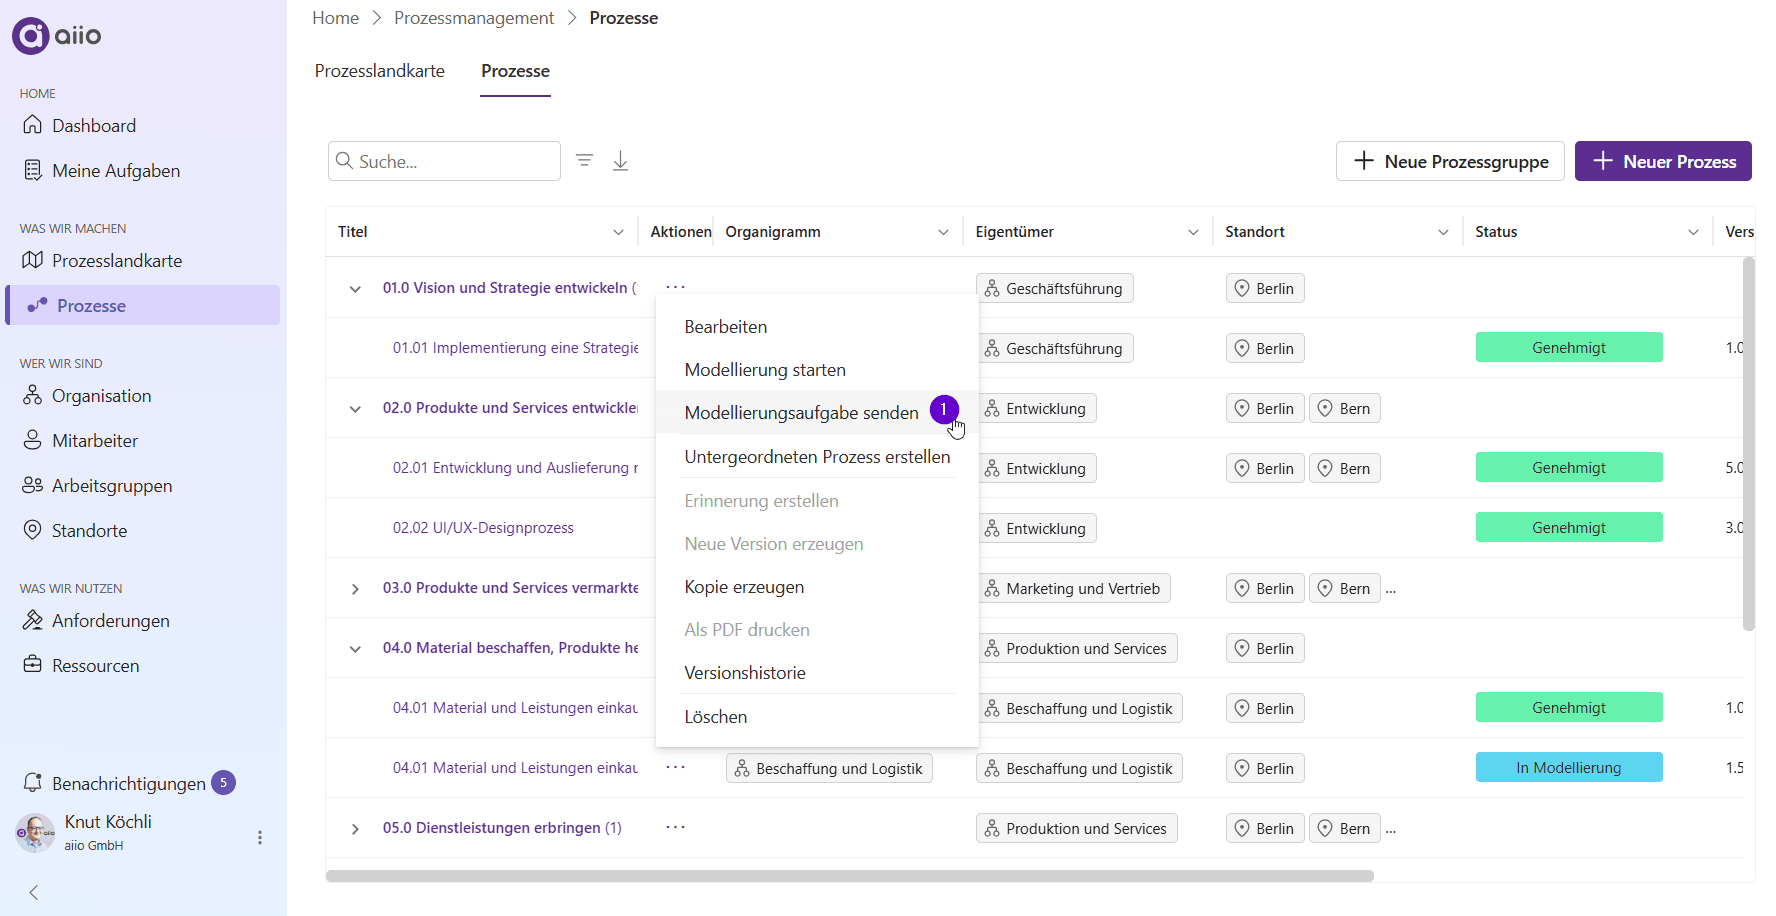Click ellipsis after Bern in 03.0 row
This screenshot has width=1776, height=916.
tap(1391, 589)
